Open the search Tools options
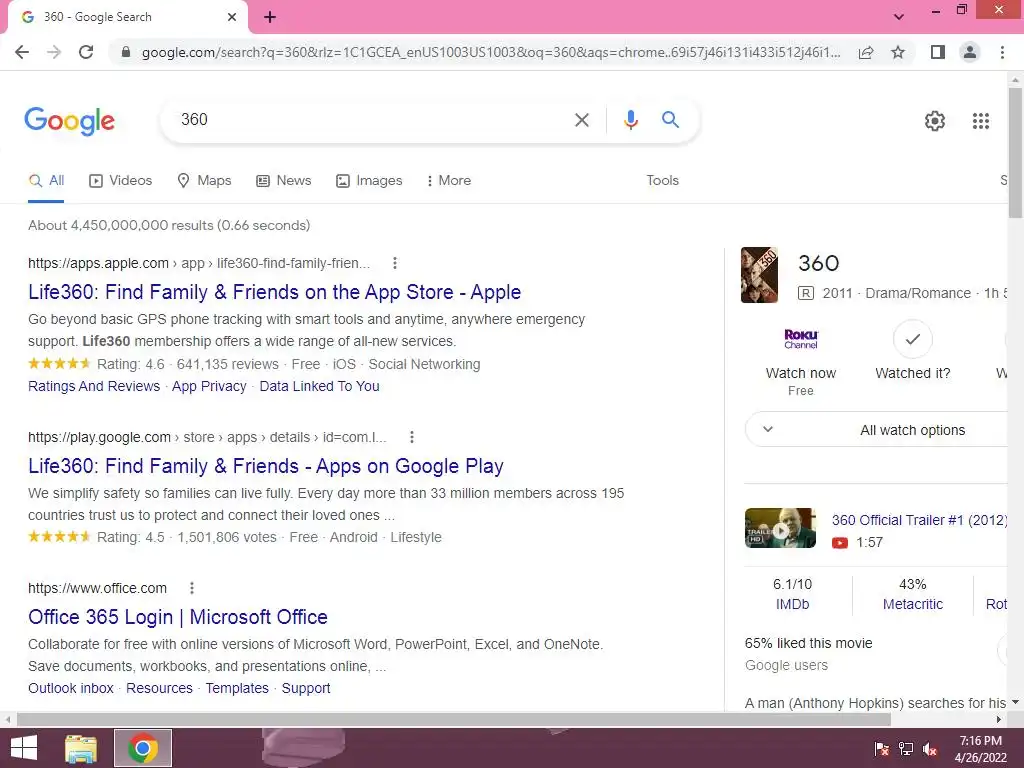Screen dimensions: 1024x768 [662, 181]
